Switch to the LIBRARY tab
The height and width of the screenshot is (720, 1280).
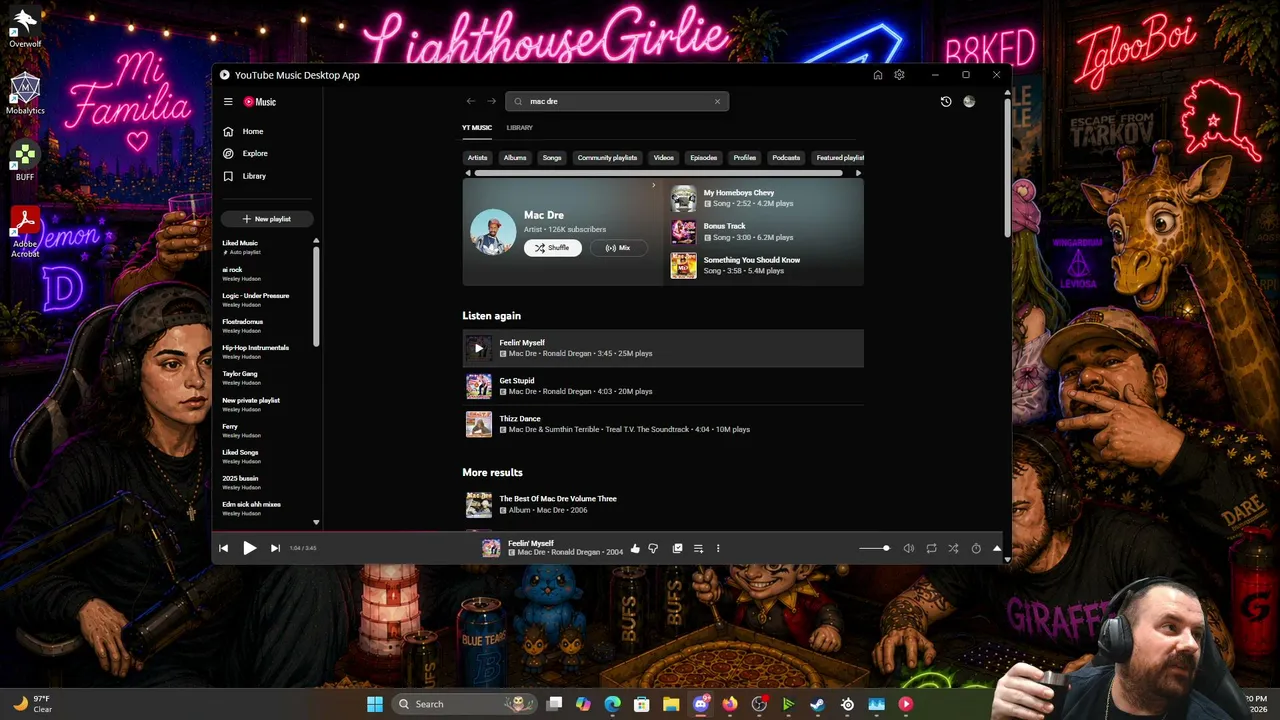point(519,128)
